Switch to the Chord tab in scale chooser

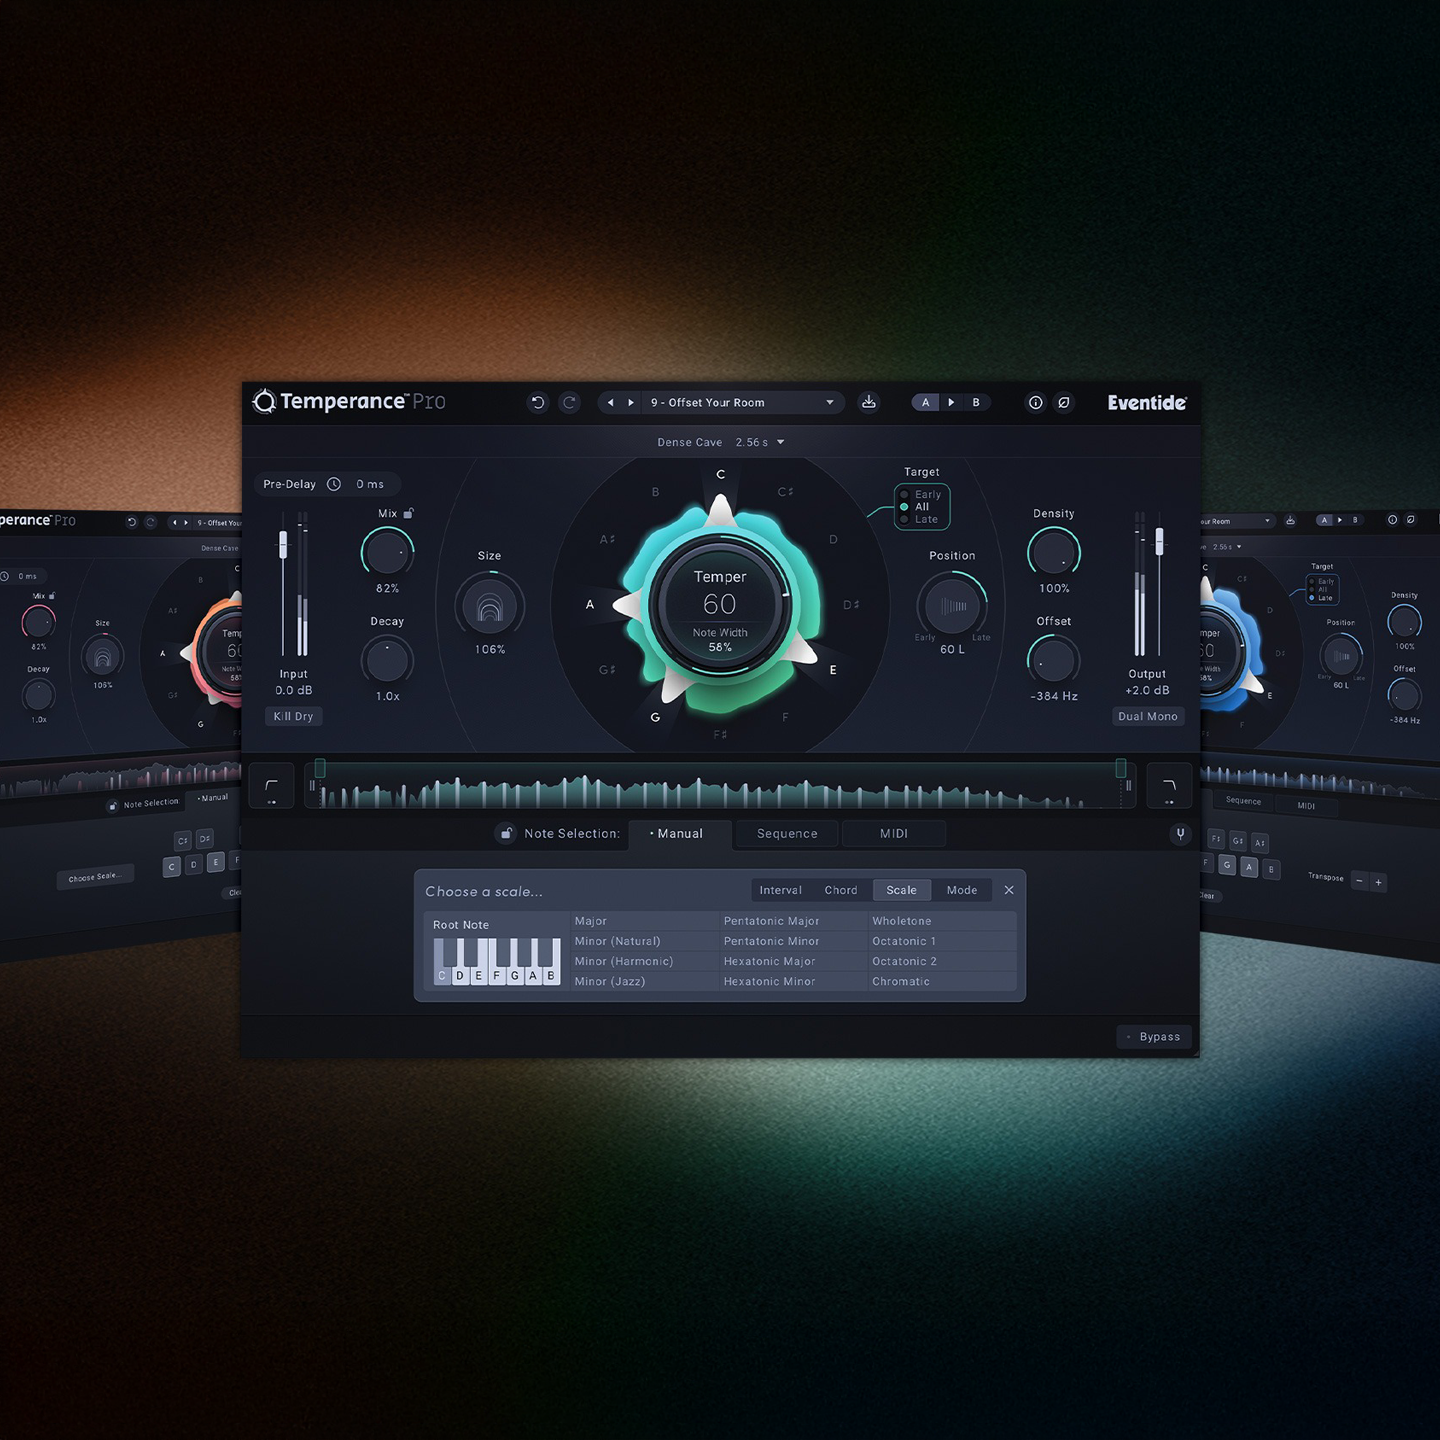click(841, 890)
